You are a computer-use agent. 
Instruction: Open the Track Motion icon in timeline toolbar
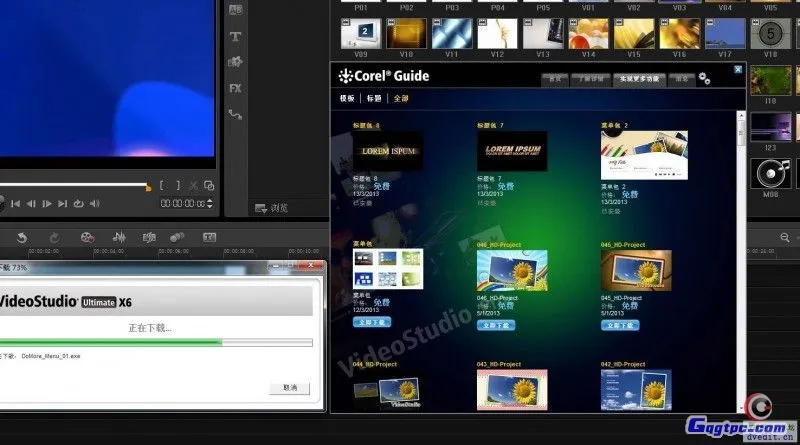pos(177,237)
